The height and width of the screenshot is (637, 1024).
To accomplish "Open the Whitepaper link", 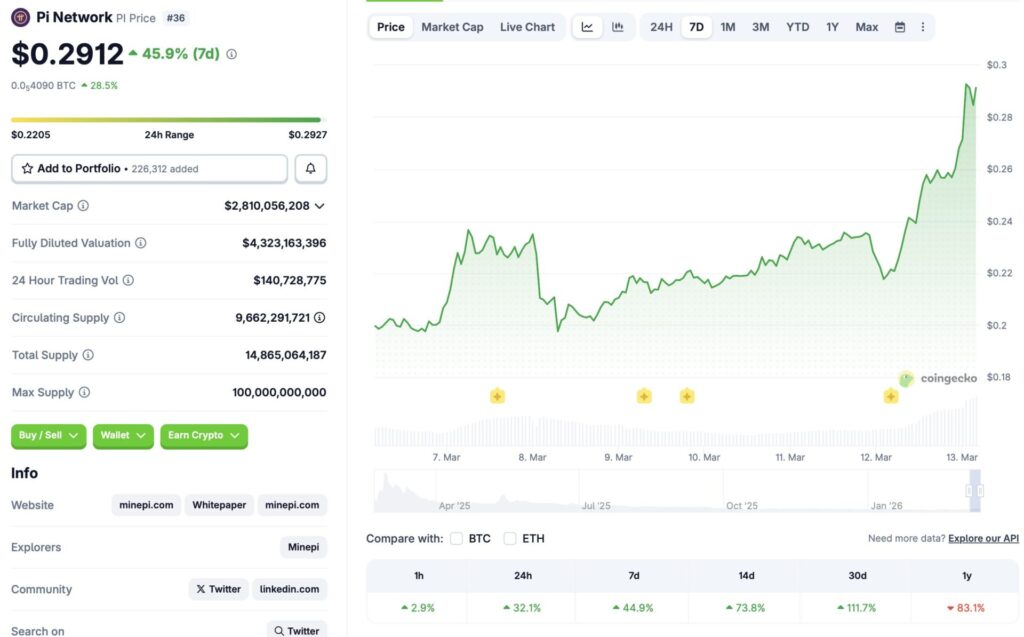I will (x=218, y=505).
